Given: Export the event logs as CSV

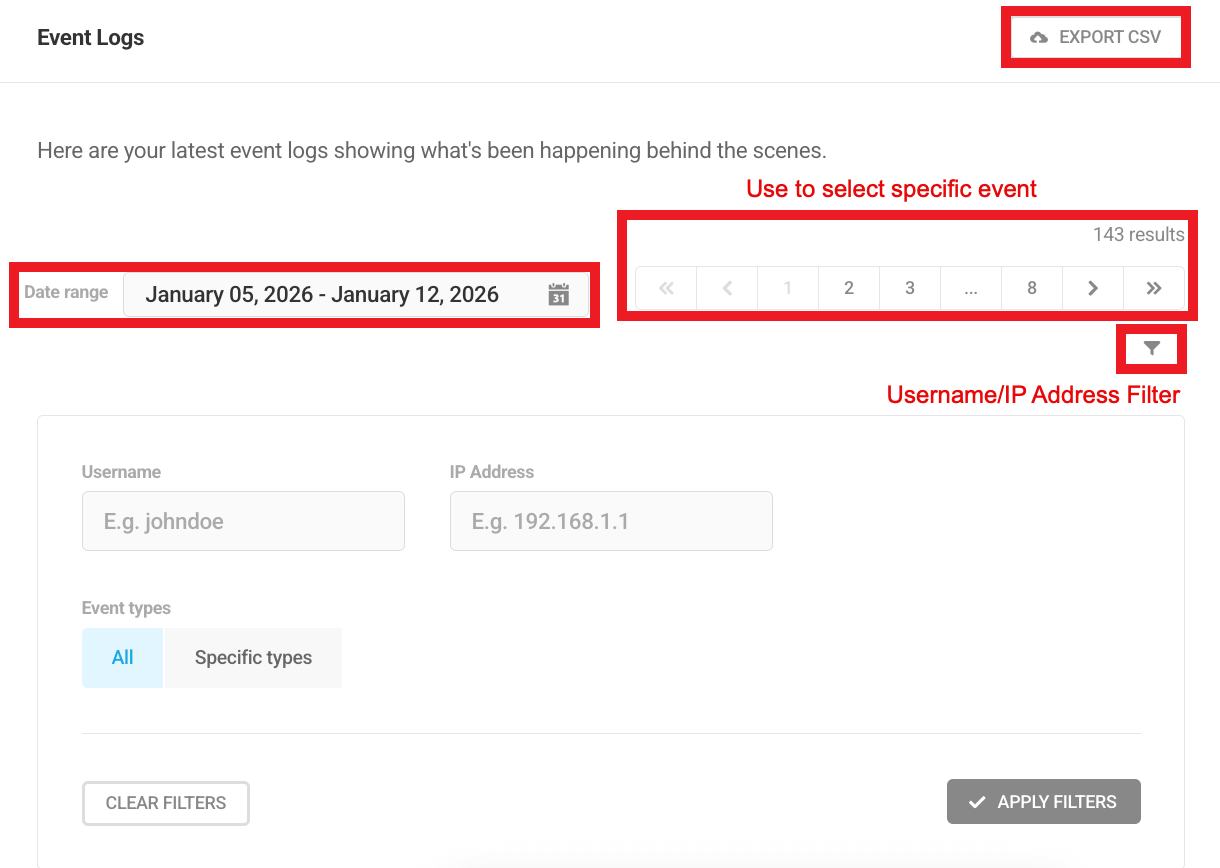Looking at the screenshot, I should [1095, 36].
